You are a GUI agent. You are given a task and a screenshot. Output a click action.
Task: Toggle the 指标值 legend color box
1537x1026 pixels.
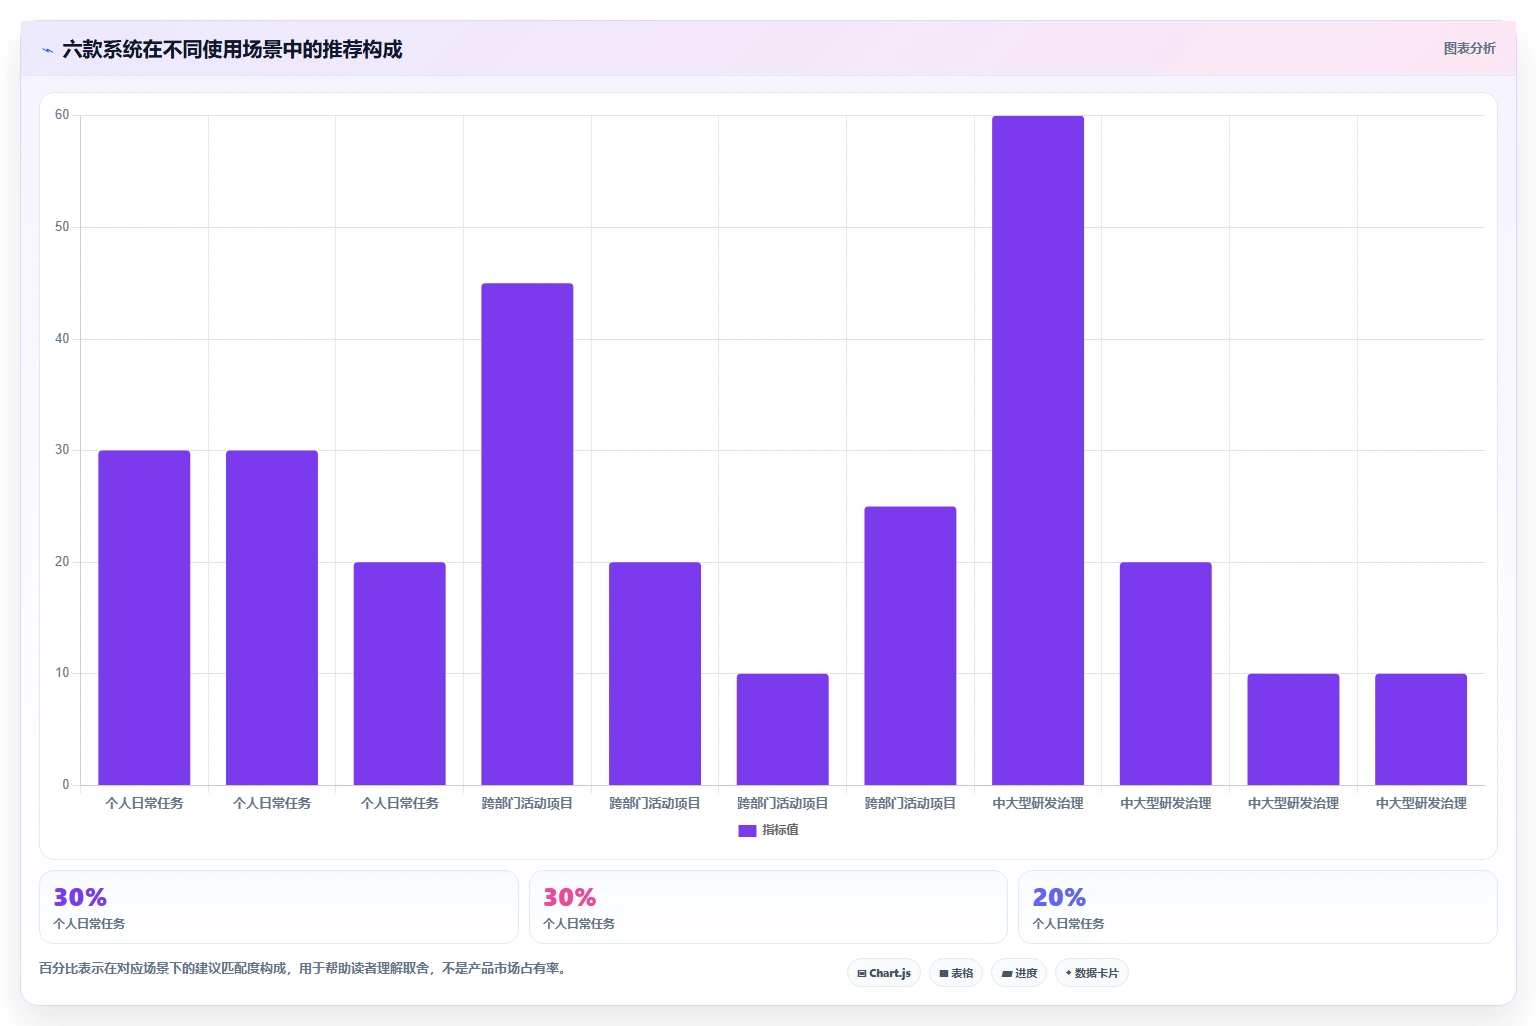[x=747, y=831]
